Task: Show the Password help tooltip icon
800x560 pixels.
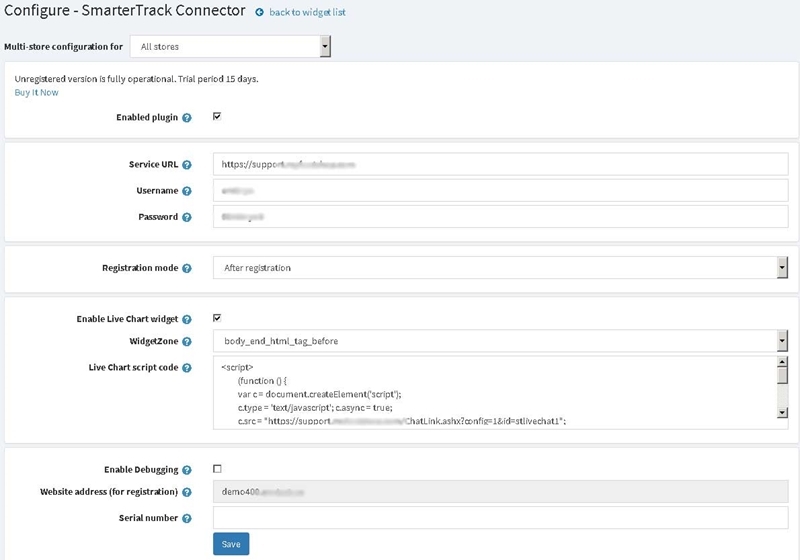Action: (x=187, y=217)
